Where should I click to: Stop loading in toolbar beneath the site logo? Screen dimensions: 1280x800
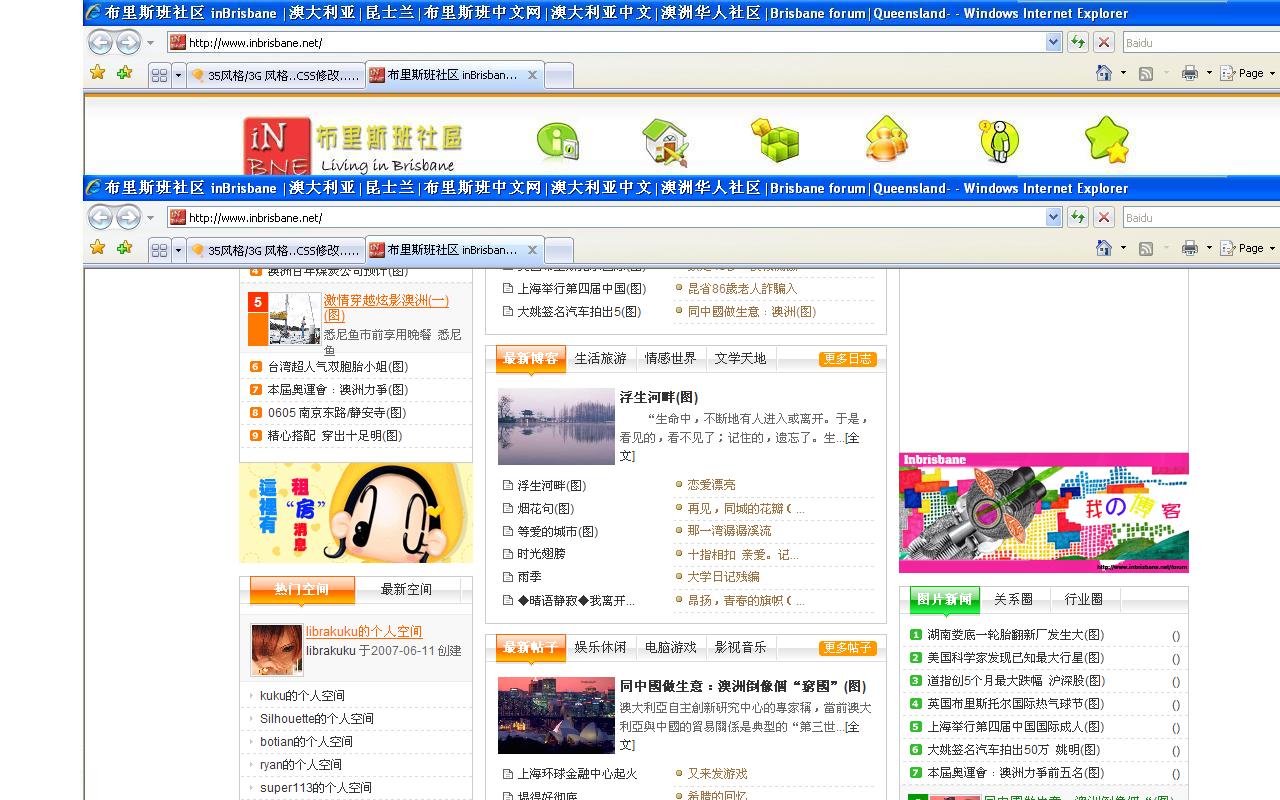coord(1104,217)
